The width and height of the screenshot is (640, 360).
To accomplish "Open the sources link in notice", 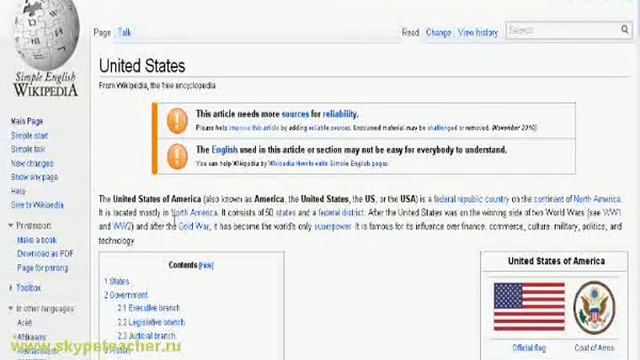I will 295,114.
